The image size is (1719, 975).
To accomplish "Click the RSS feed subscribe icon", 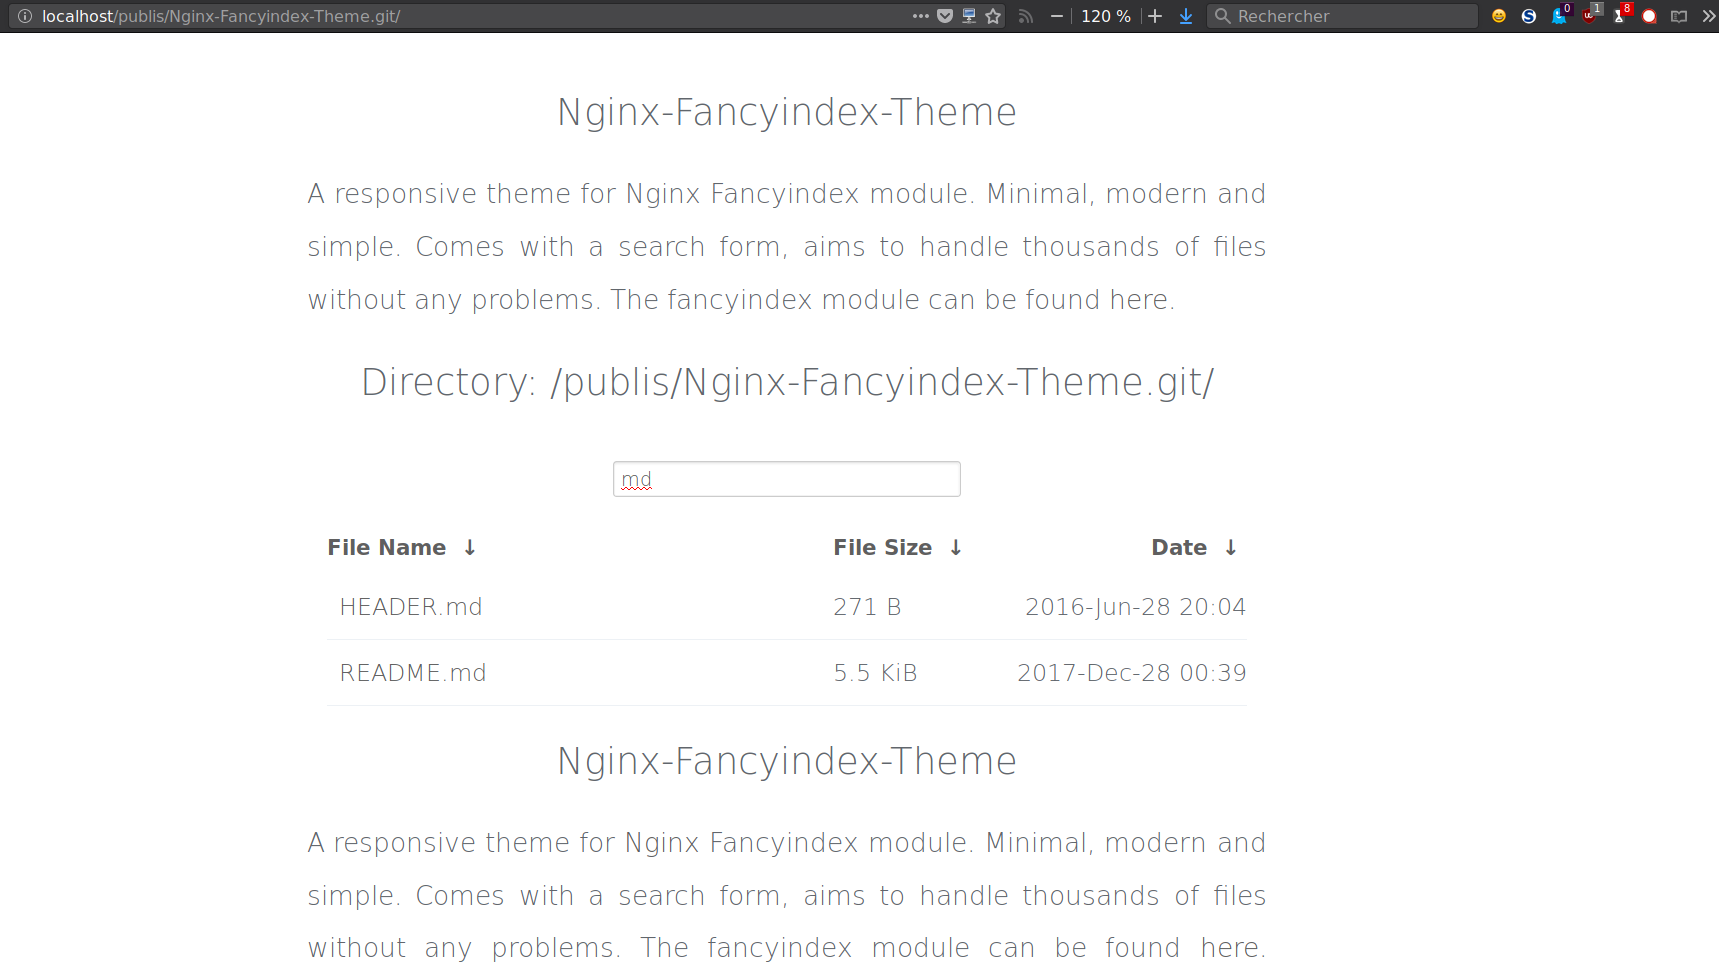I will pyautogui.click(x=1025, y=16).
